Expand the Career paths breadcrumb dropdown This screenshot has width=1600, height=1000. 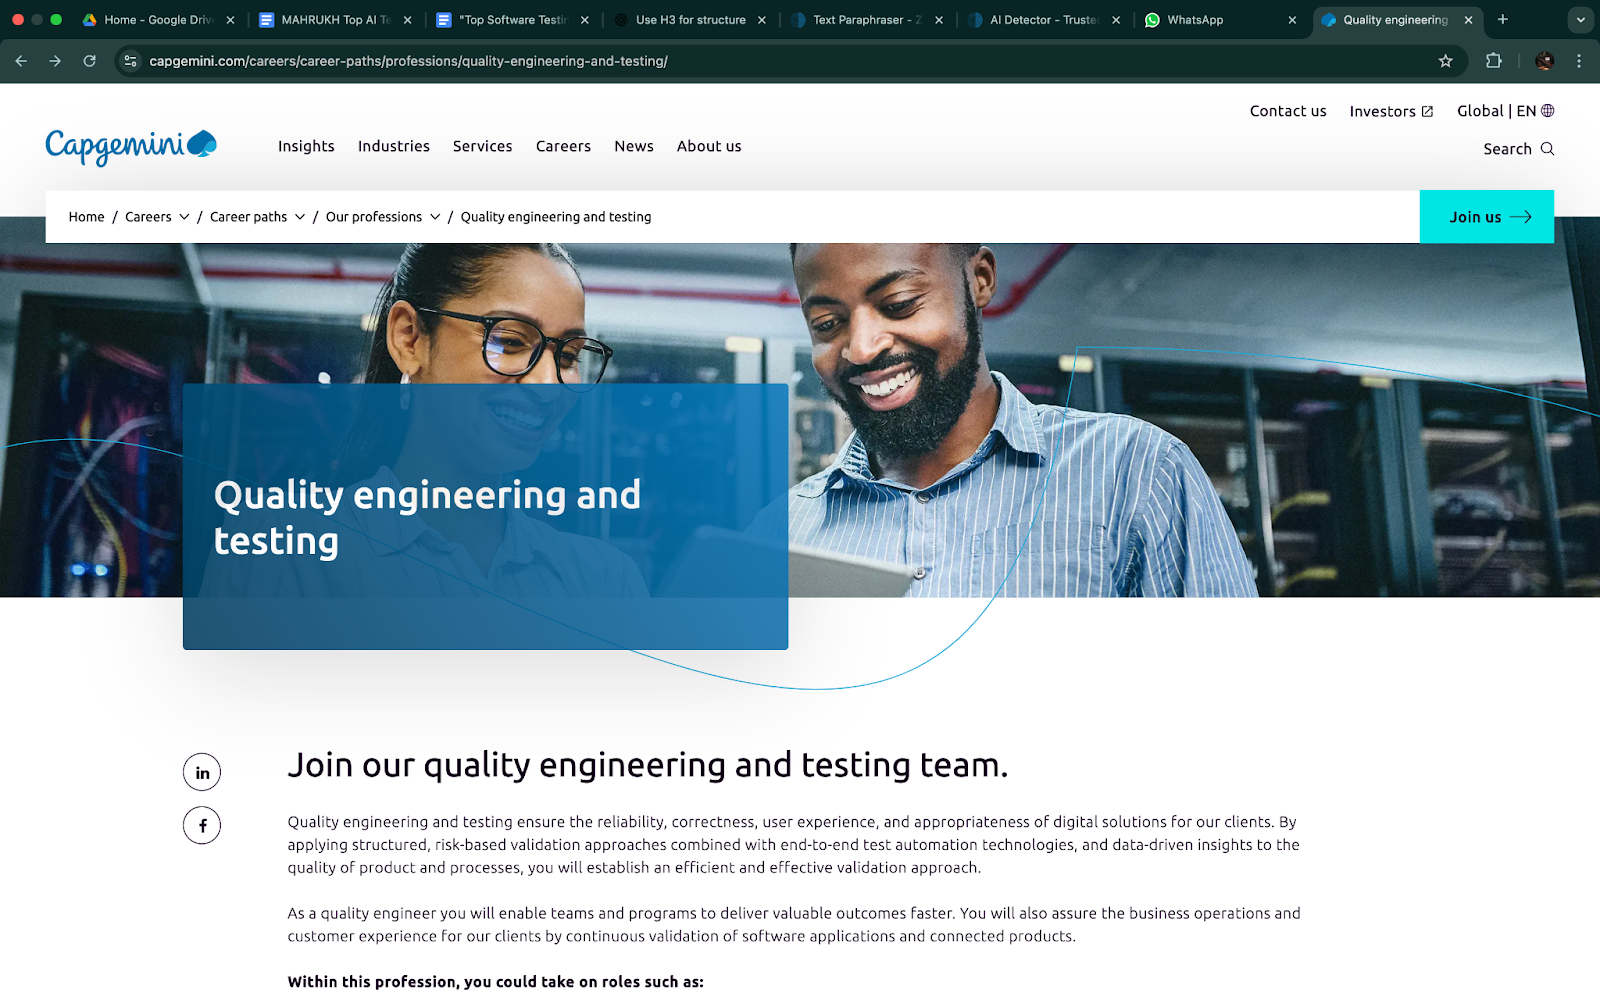tap(300, 217)
